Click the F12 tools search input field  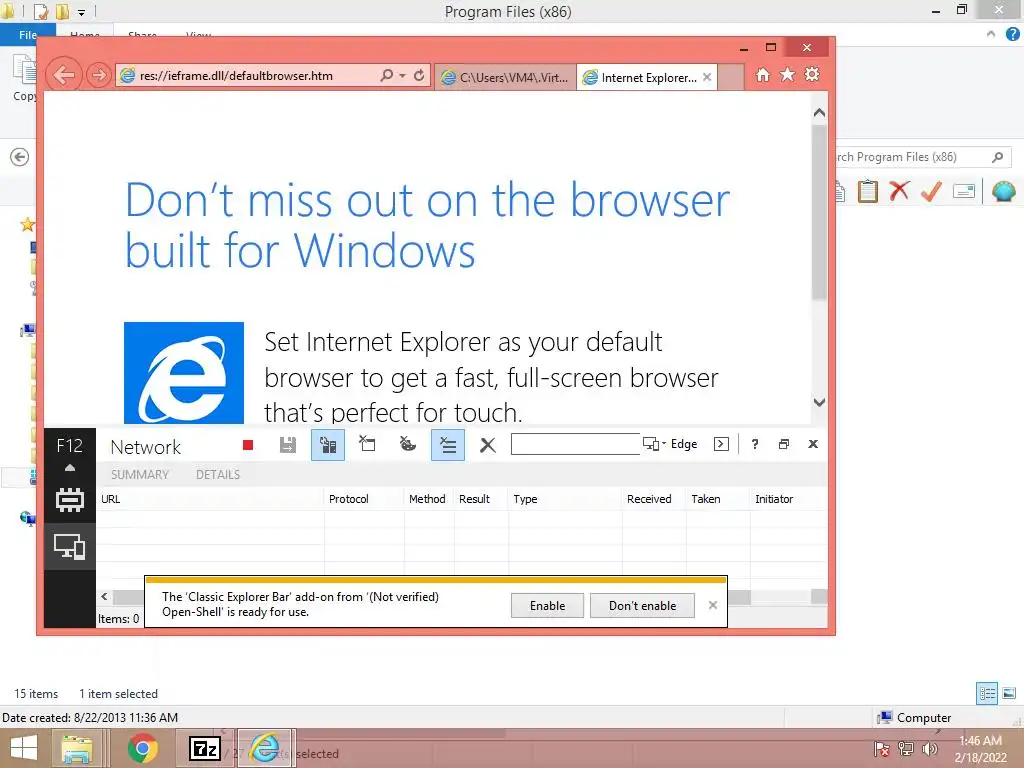(575, 444)
